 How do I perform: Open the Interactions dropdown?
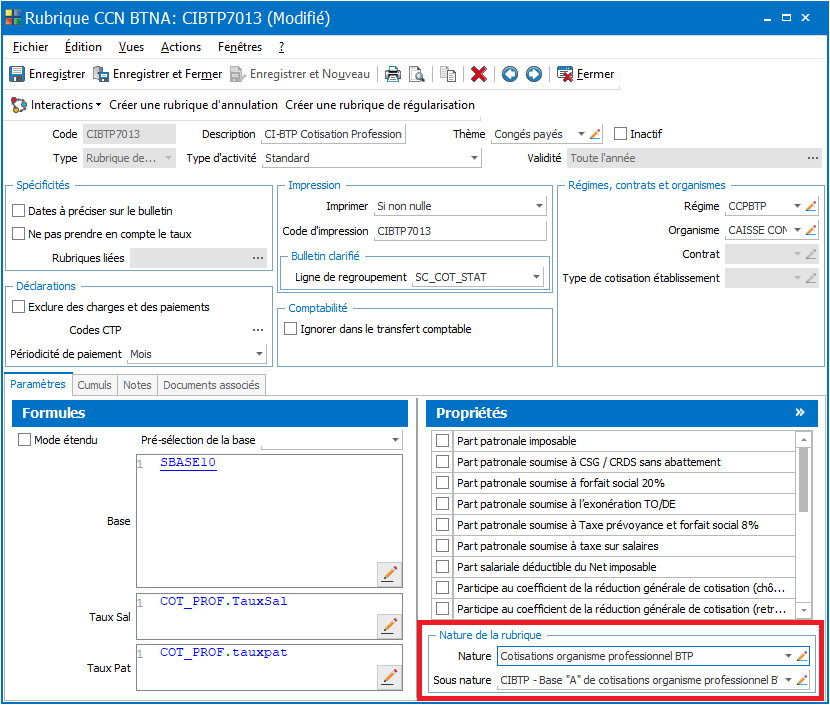click(x=56, y=105)
